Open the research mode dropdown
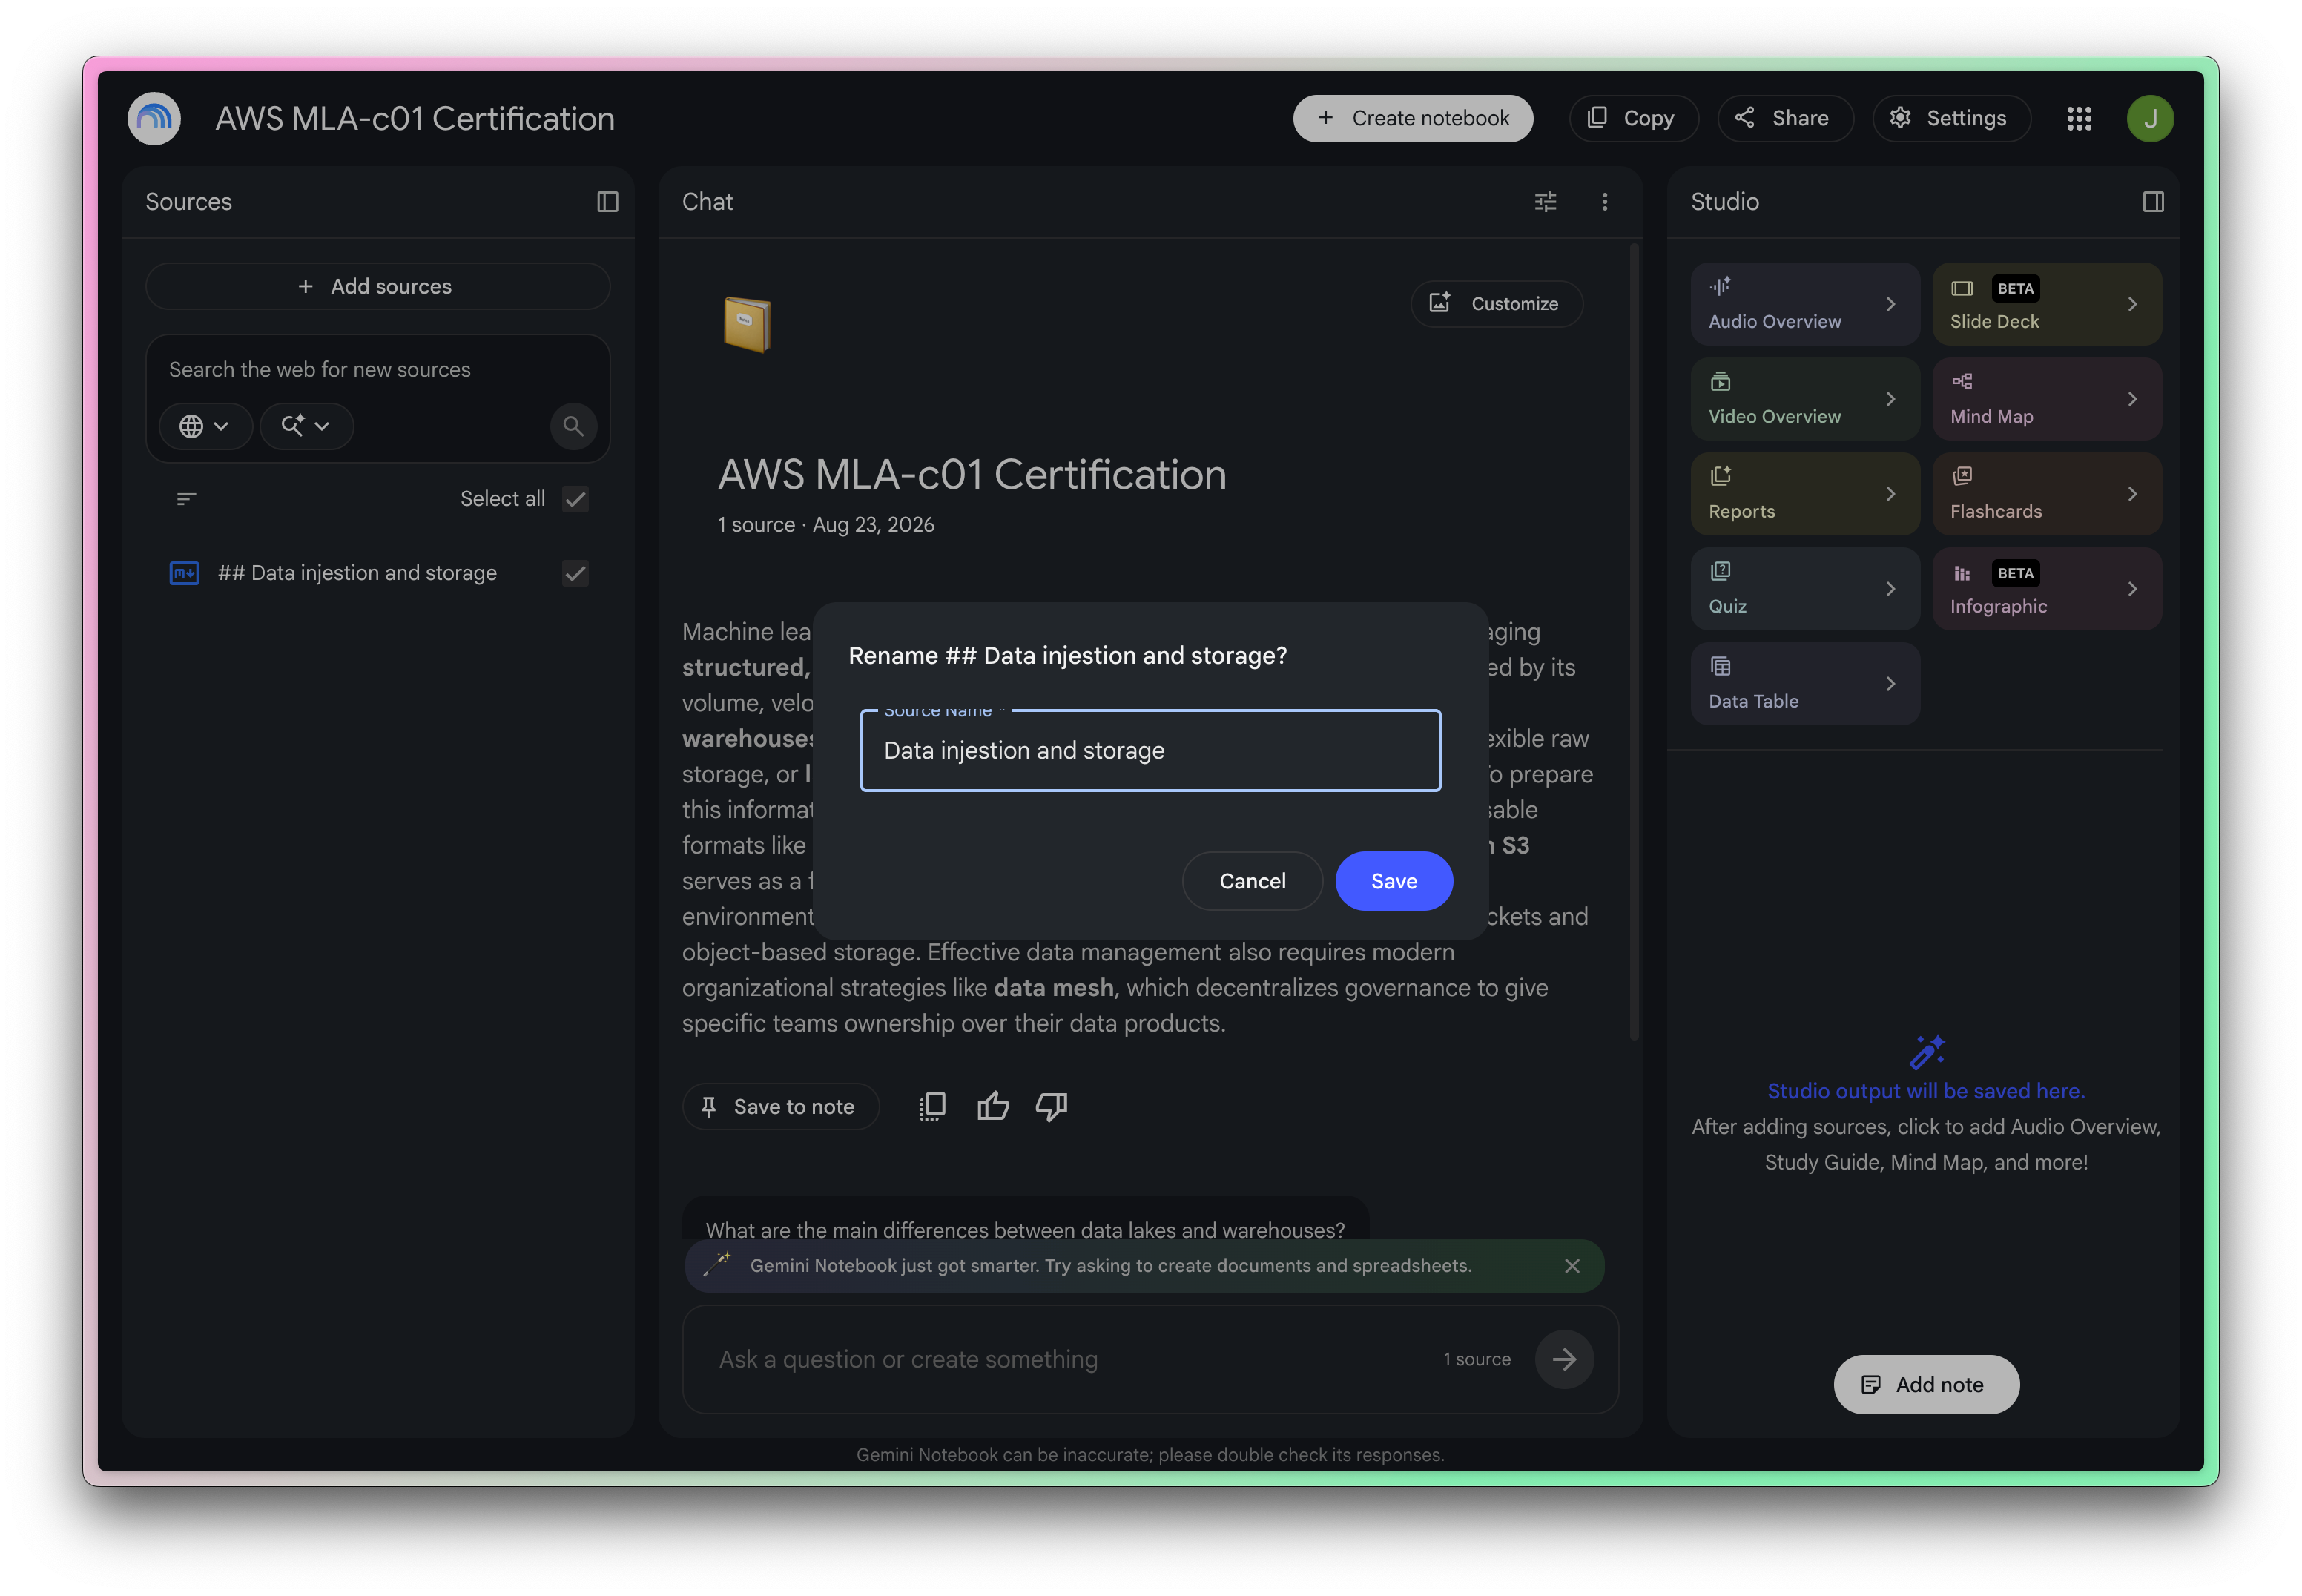2302x1596 pixels. point(306,426)
